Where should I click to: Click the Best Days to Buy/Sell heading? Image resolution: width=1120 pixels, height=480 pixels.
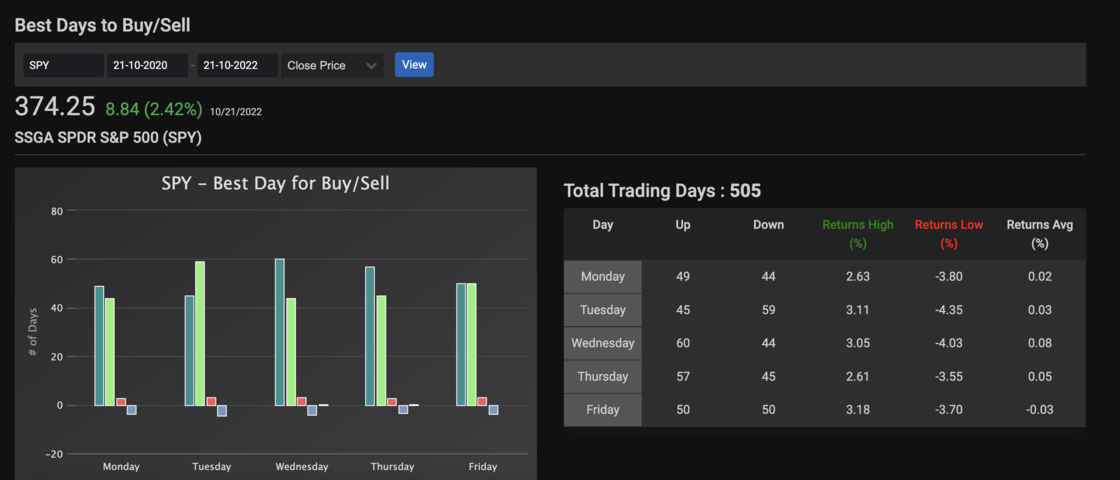coord(102,26)
